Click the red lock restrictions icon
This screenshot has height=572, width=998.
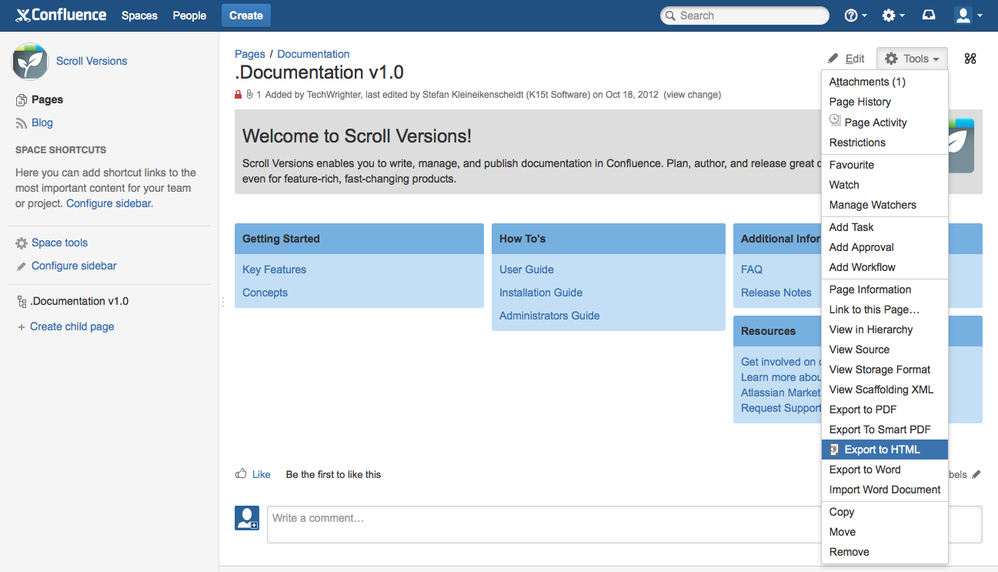tap(238, 95)
